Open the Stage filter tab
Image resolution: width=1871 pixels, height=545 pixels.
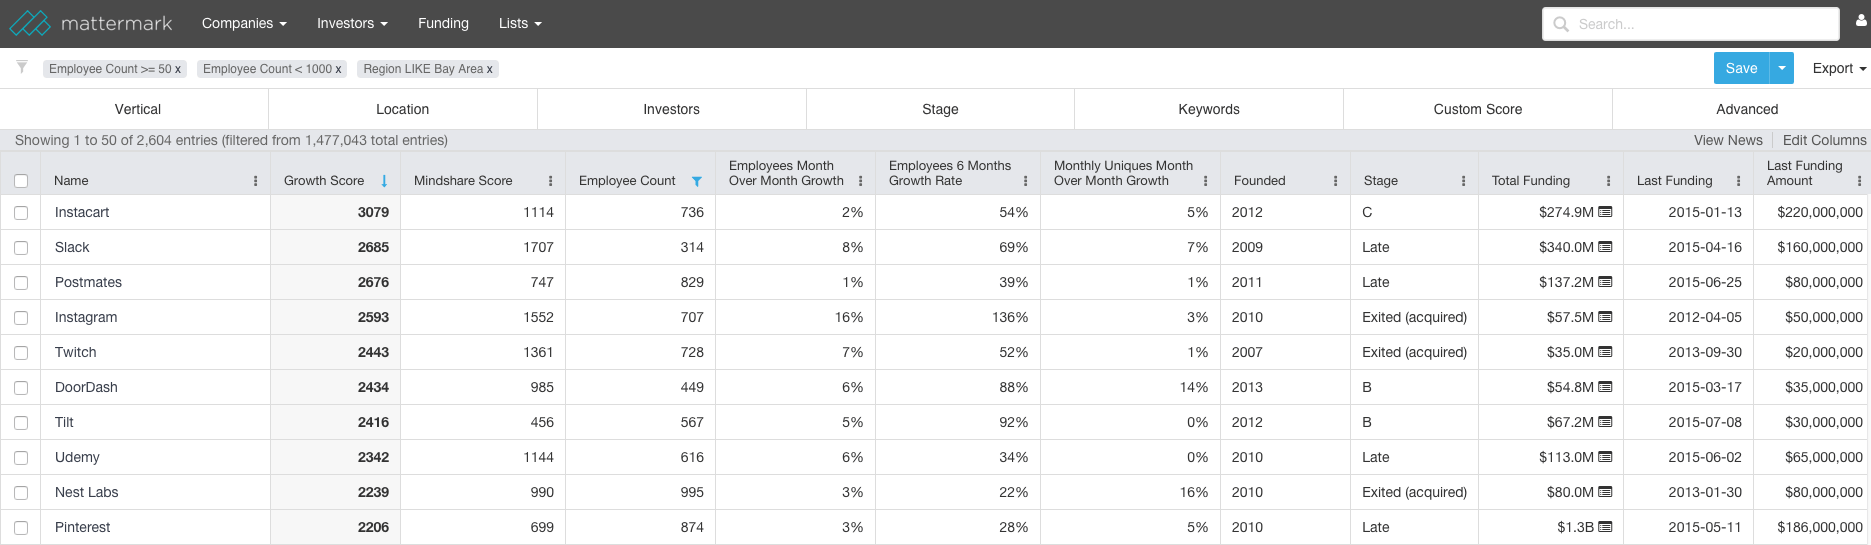click(x=941, y=109)
